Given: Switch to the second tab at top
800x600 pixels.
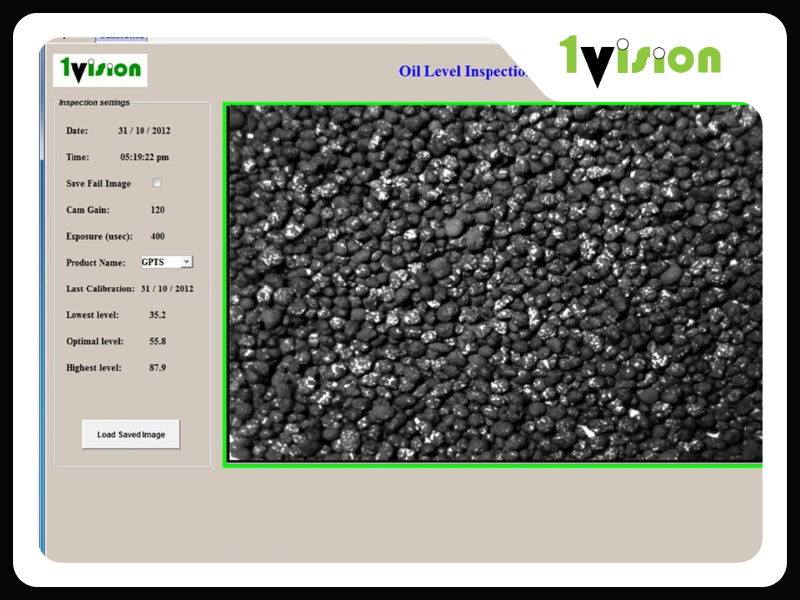Looking at the screenshot, I should [x=120, y=38].
